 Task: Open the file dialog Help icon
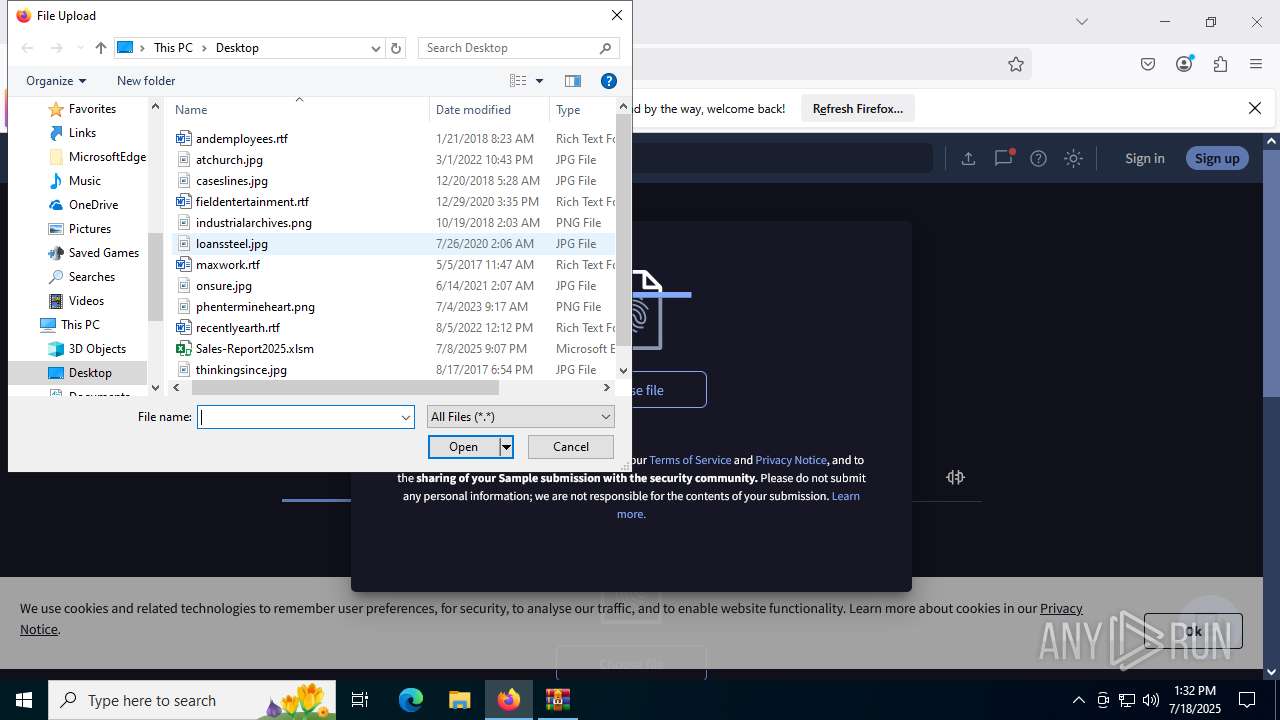coord(608,81)
